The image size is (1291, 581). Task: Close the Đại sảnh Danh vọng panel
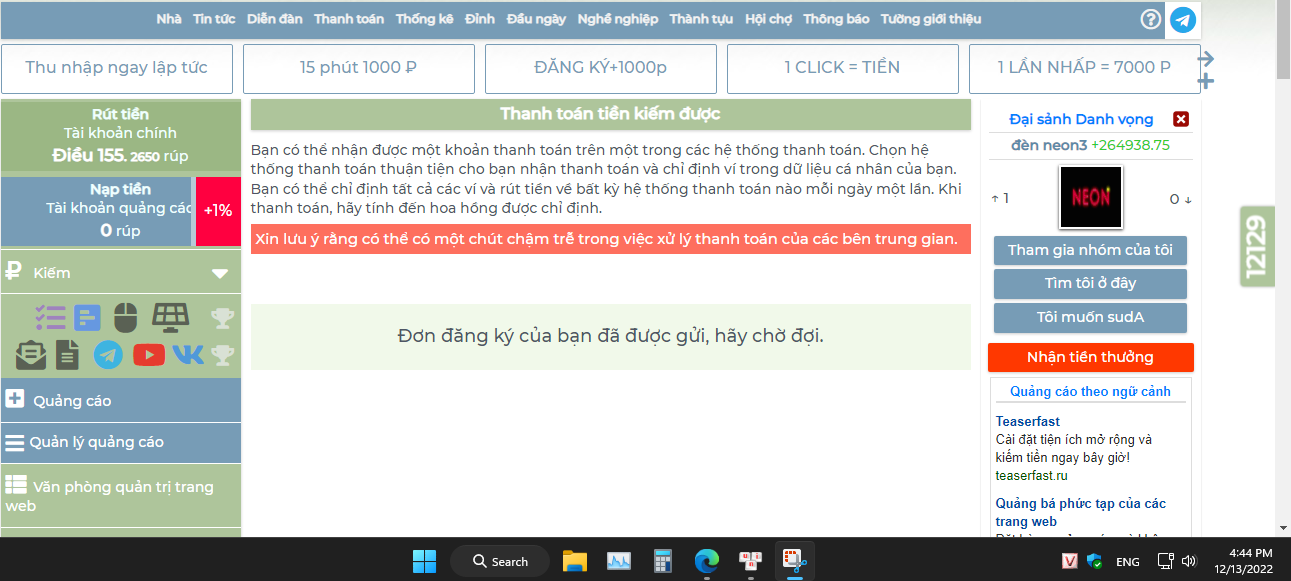pos(1181,119)
